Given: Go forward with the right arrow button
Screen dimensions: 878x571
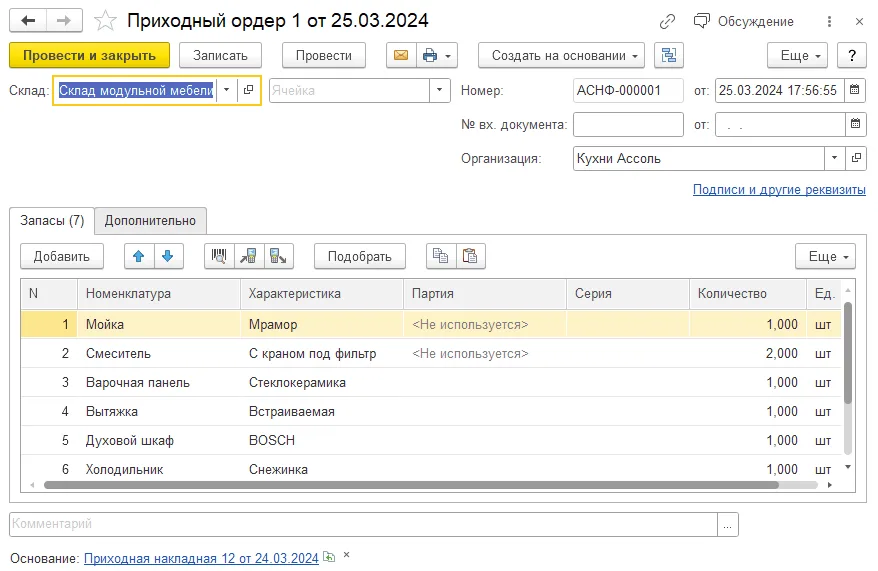Looking at the screenshot, I should pos(64,21).
